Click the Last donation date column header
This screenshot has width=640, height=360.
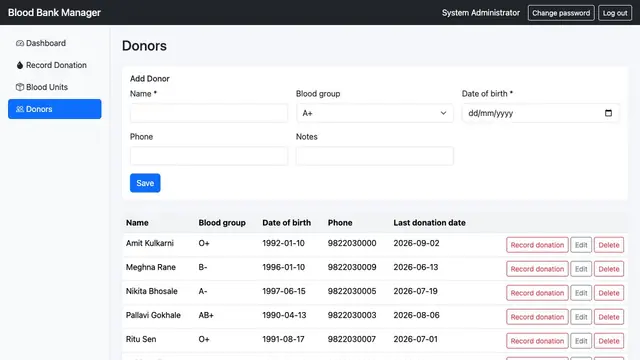(x=429, y=223)
